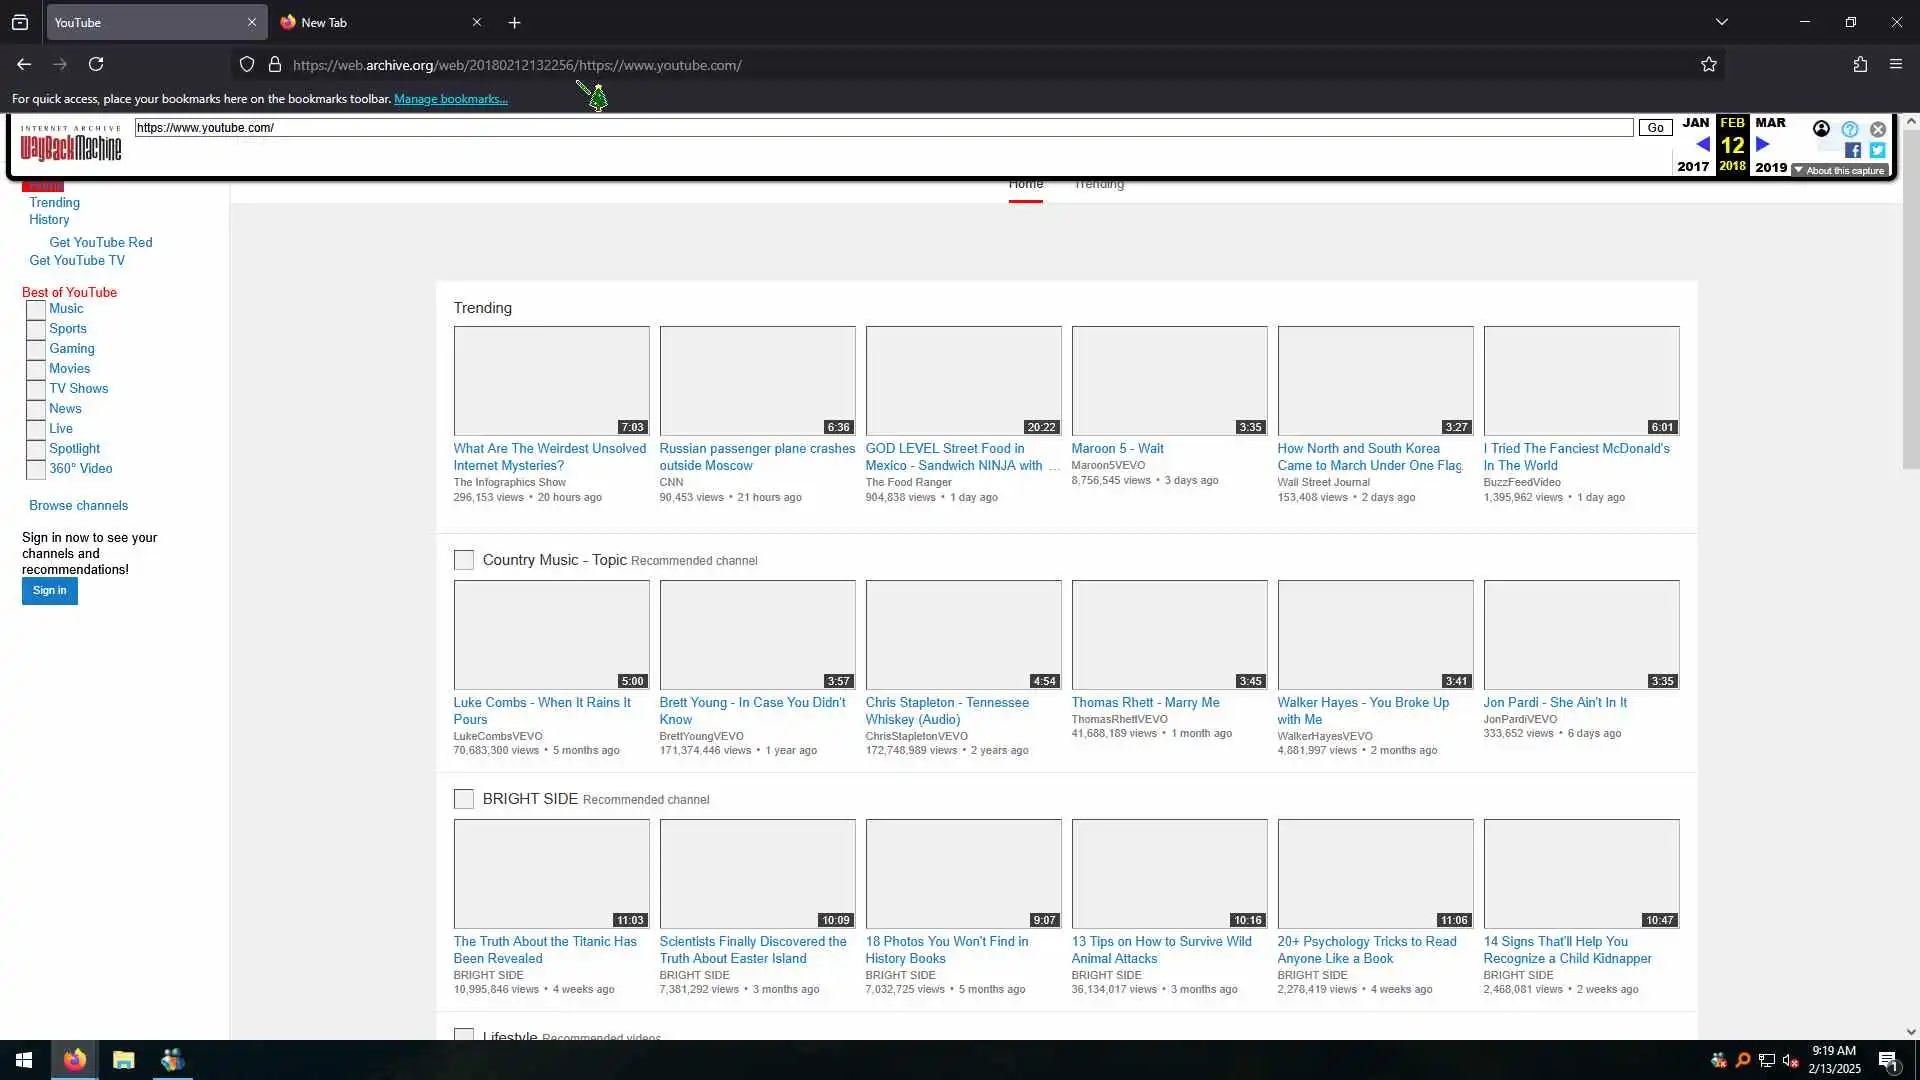Click the blue Sign in button
Viewport: 1920px width, 1080px height.
pos(49,591)
